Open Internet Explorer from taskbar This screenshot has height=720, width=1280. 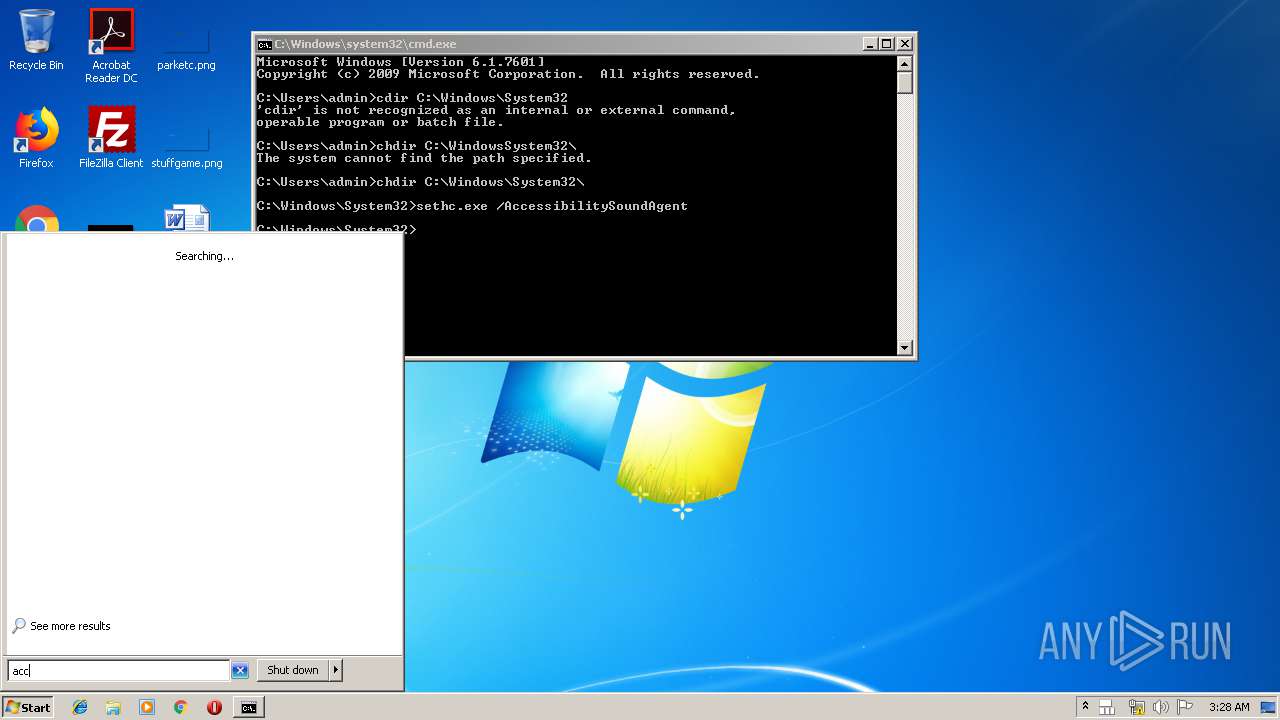[x=80, y=707]
